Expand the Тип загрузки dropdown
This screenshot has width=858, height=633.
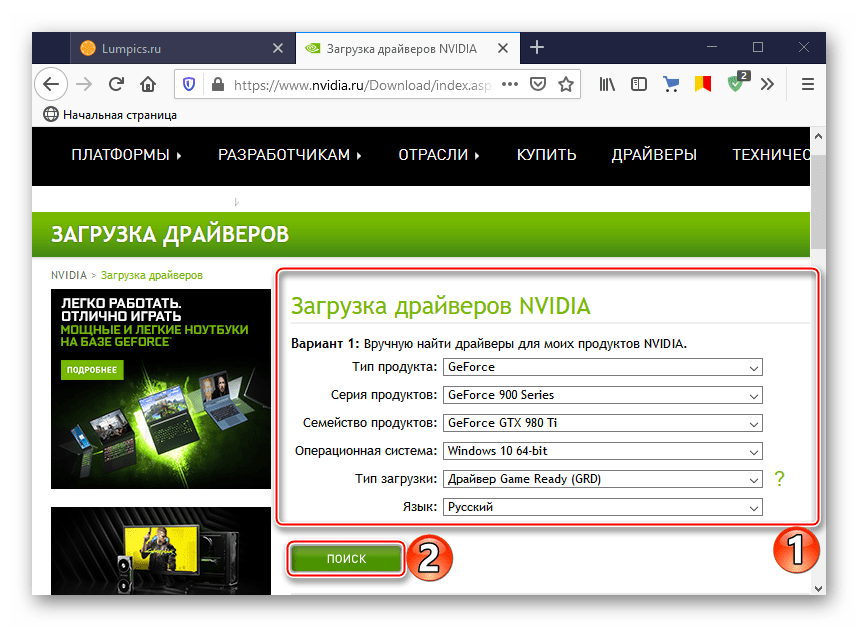click(x=602, y=479)
